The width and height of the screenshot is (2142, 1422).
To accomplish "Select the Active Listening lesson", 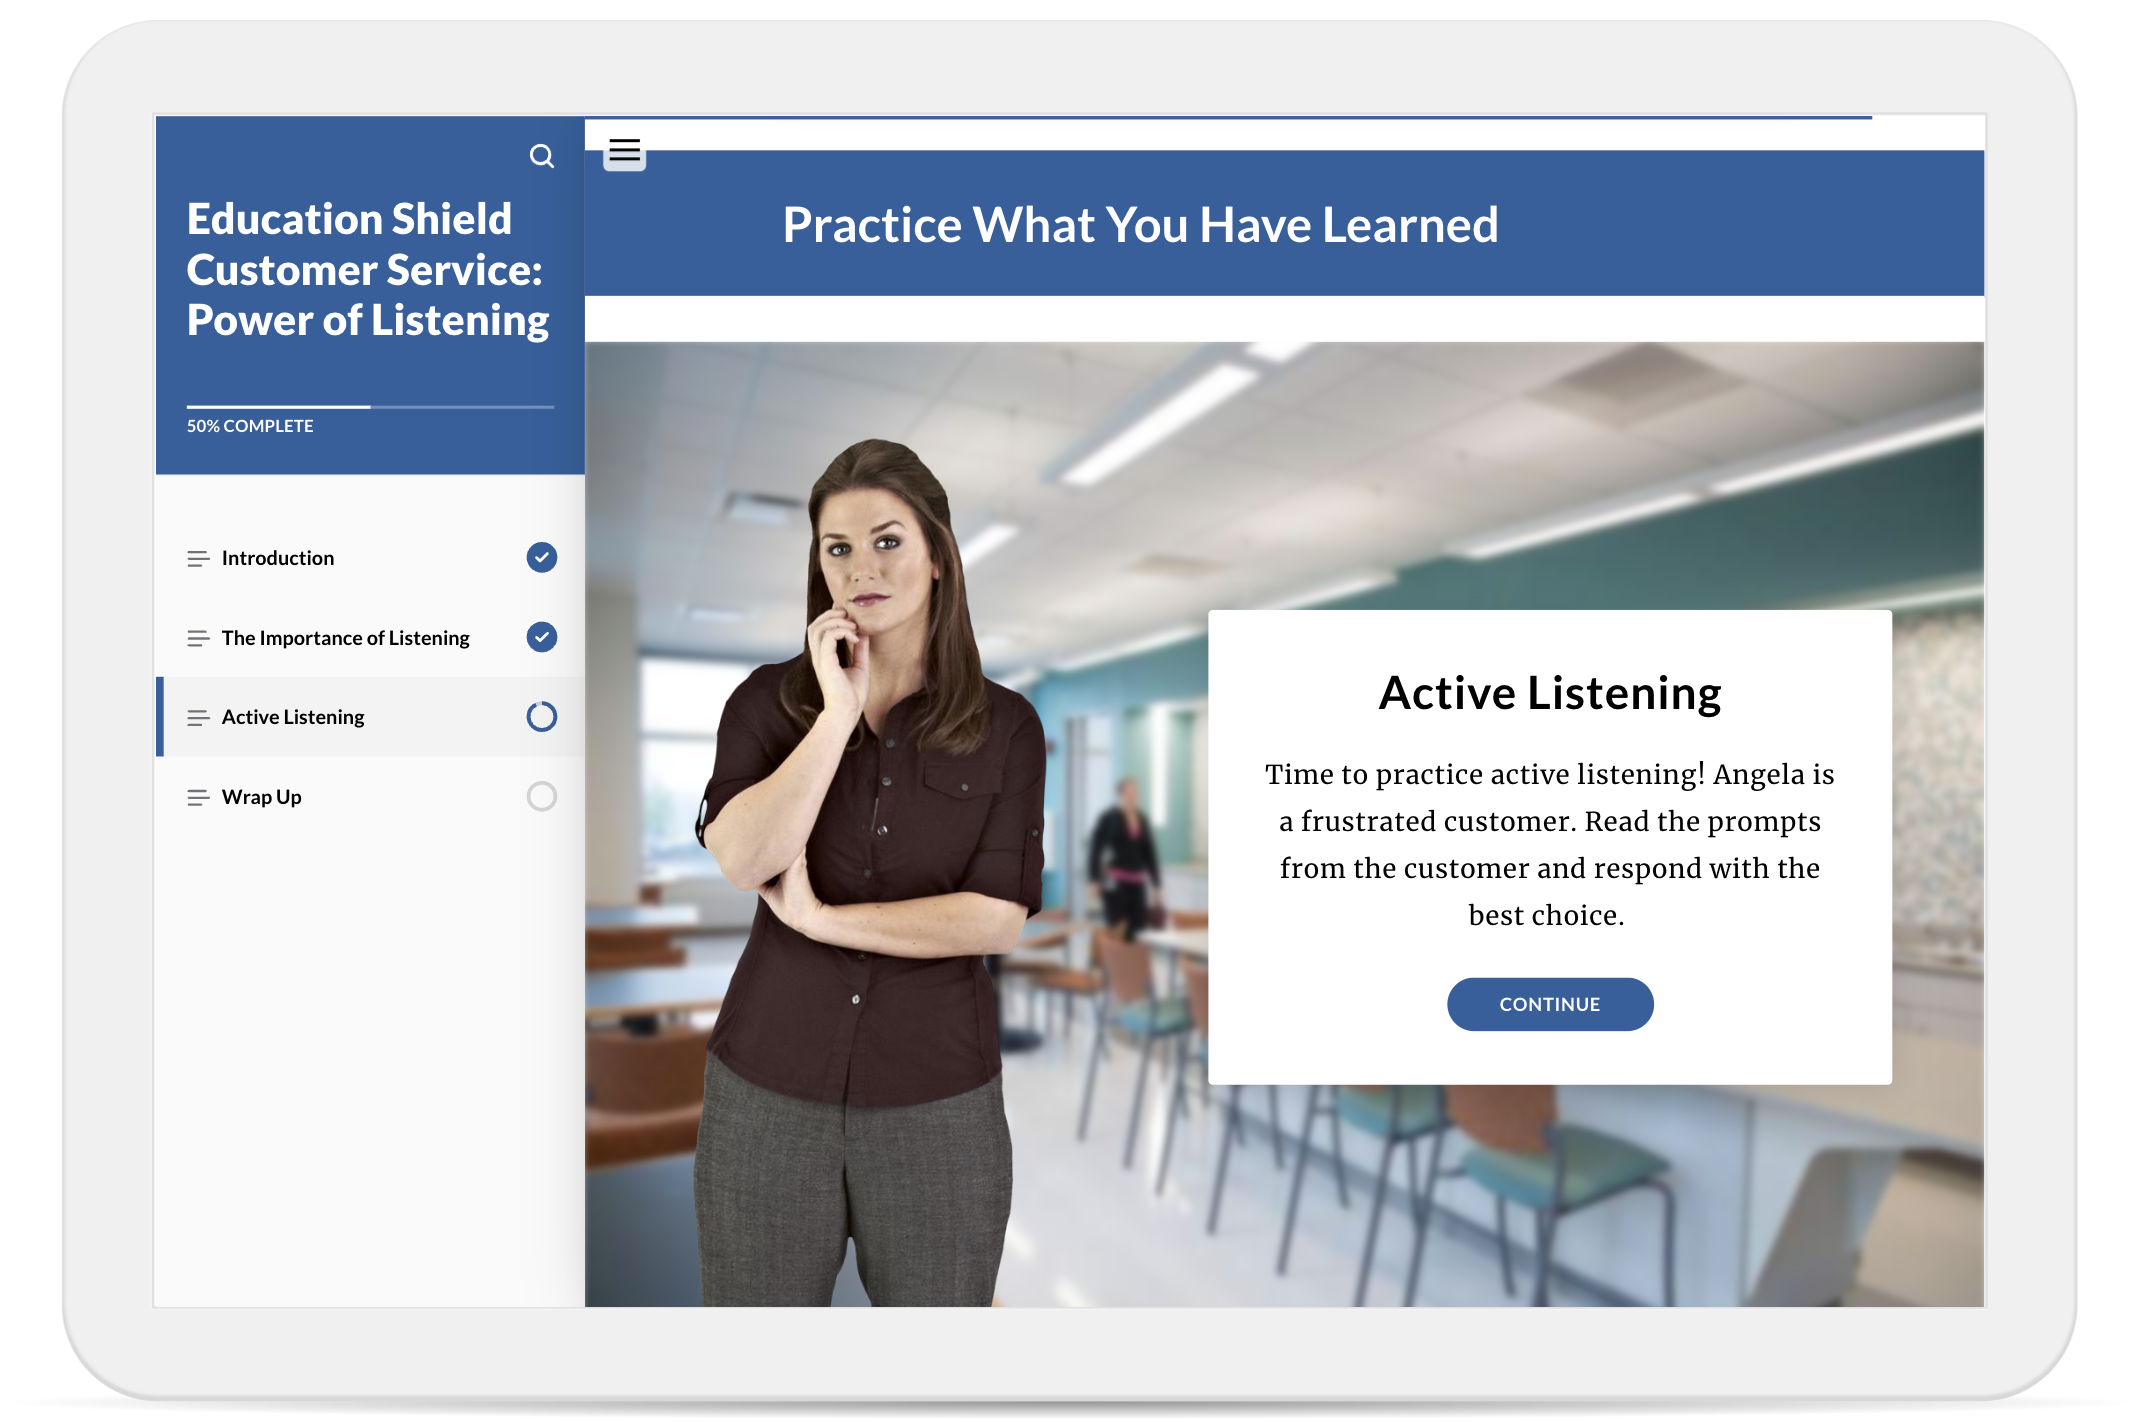I will point(293,717).
